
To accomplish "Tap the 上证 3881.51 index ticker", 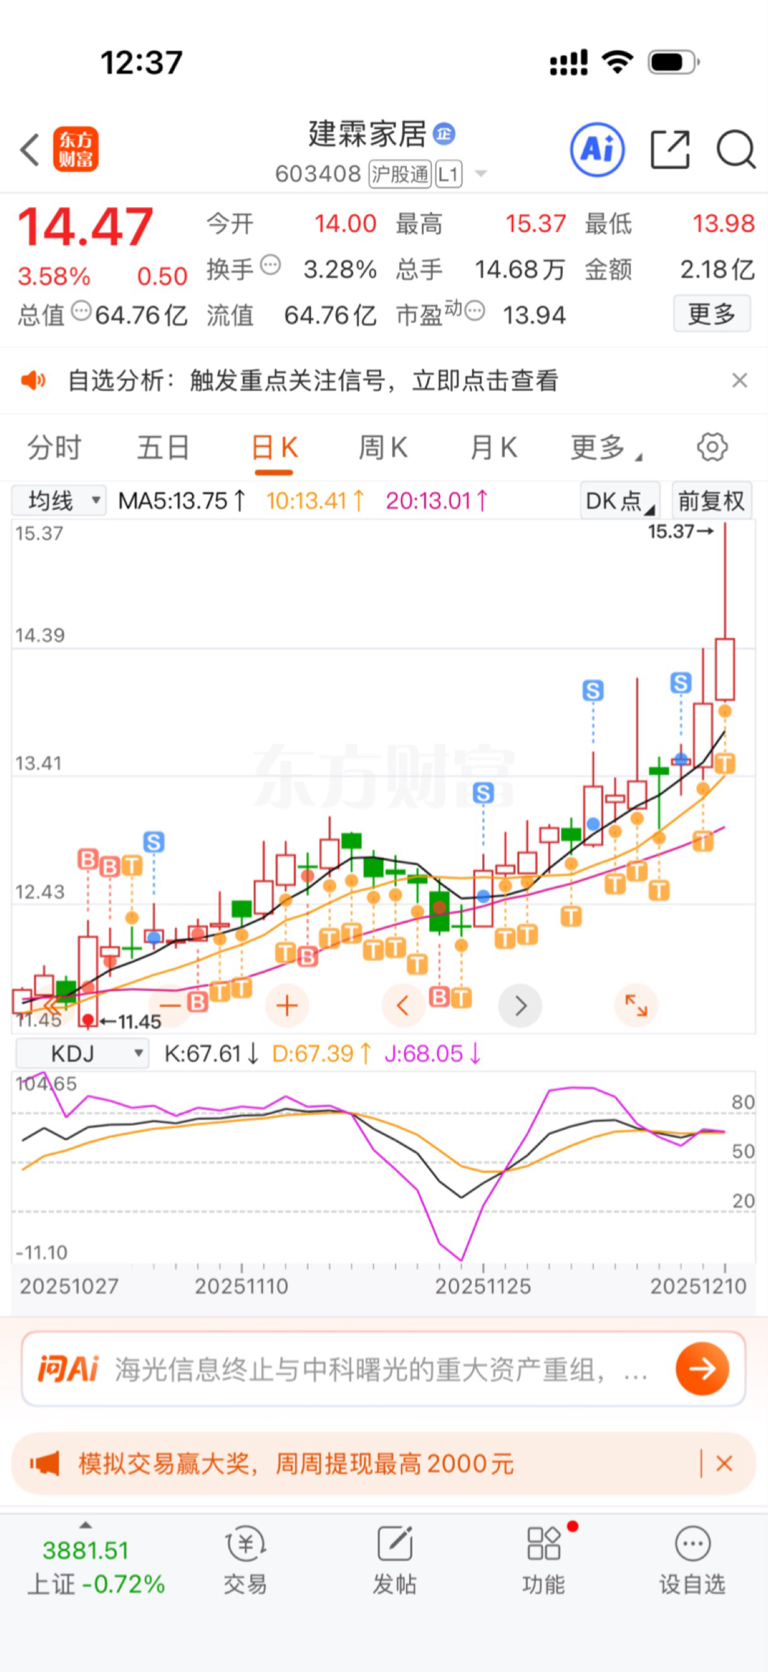I will click(x=96, y=1566).
